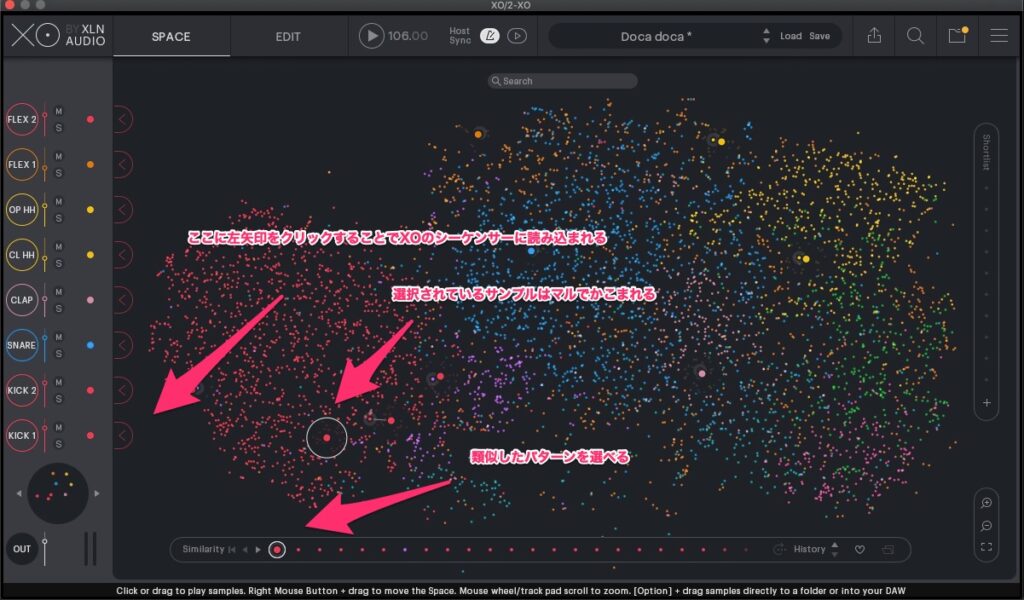The height and width of the screenshot is (600, 1024).
Task: Click the left arrow beside KICK 1 channel
Action: click(122, 435)
